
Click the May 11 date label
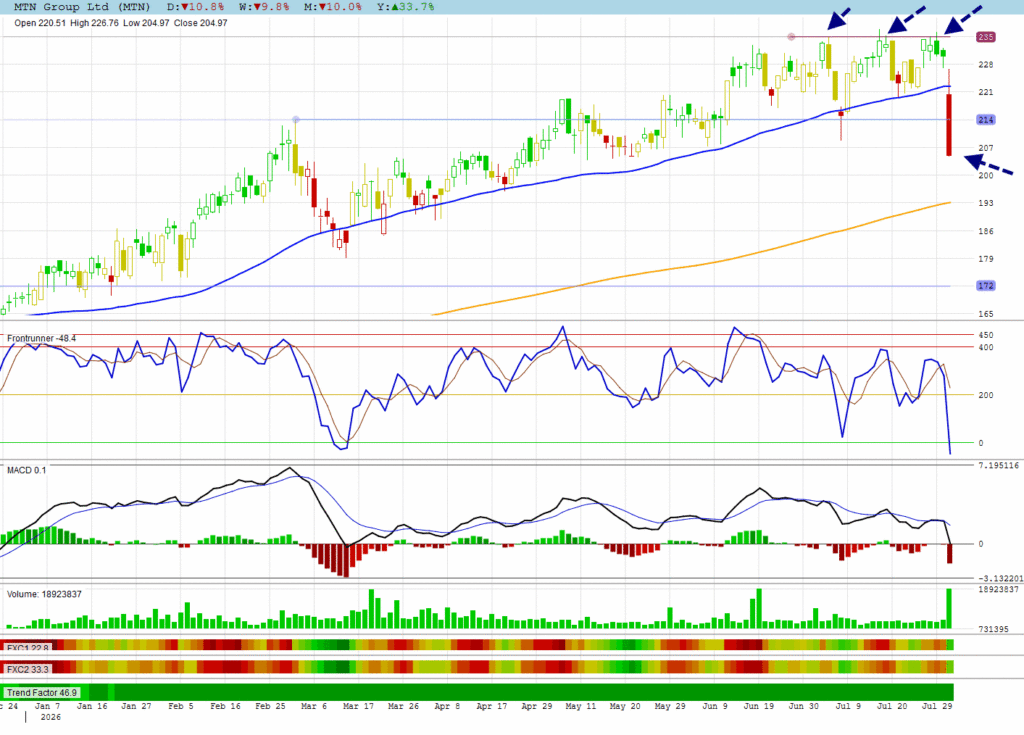tap(581, 706)
